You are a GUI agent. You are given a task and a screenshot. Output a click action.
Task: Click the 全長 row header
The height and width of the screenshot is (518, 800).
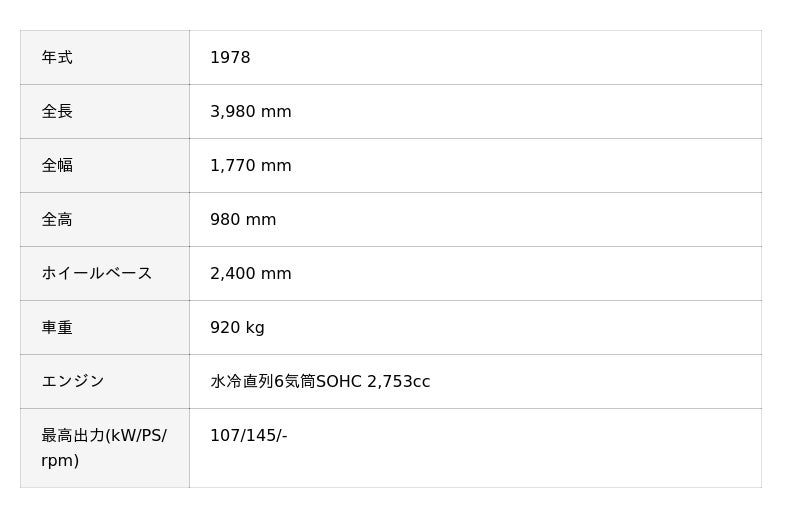point(57,112)
